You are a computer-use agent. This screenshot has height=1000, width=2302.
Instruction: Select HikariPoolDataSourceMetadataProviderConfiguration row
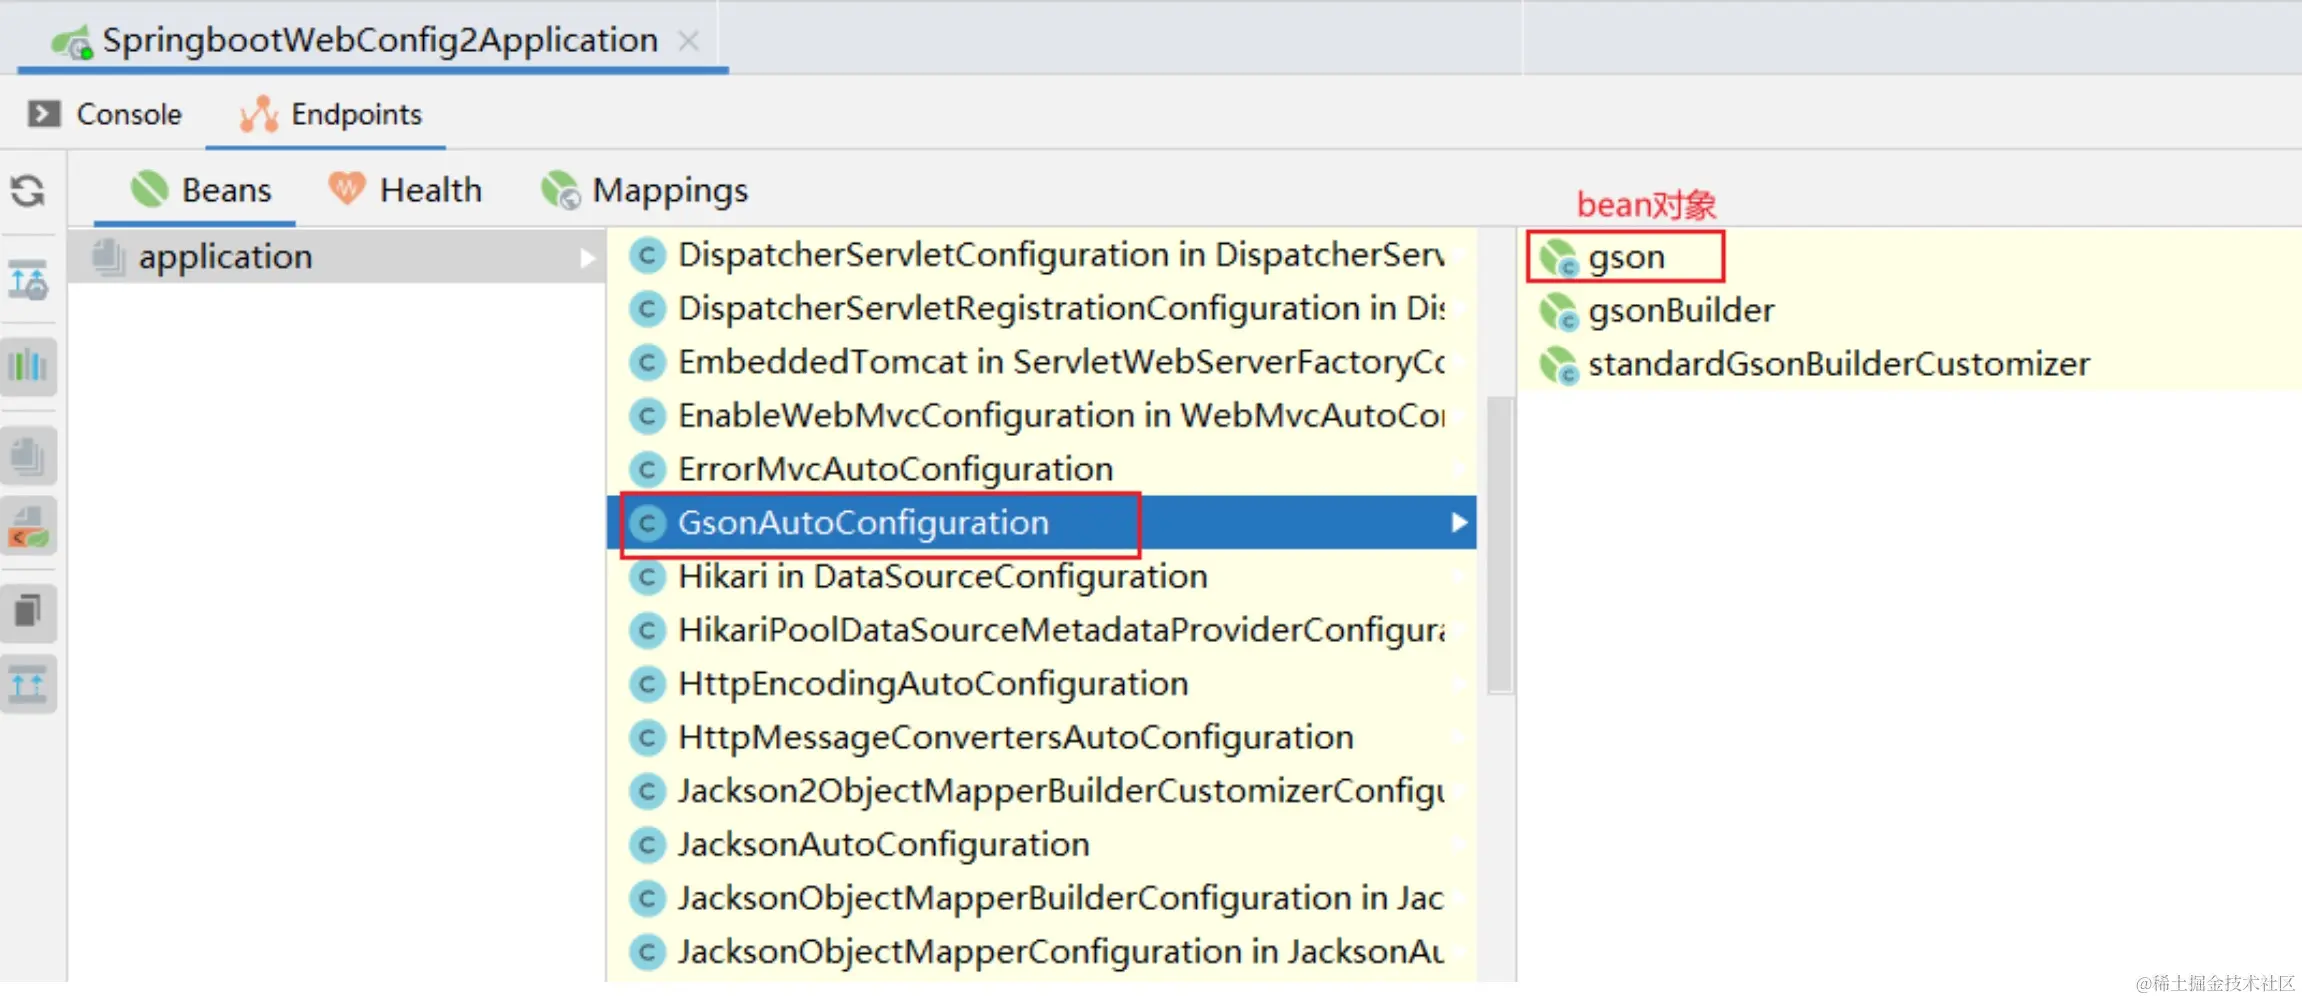(x=1041, y=630)
